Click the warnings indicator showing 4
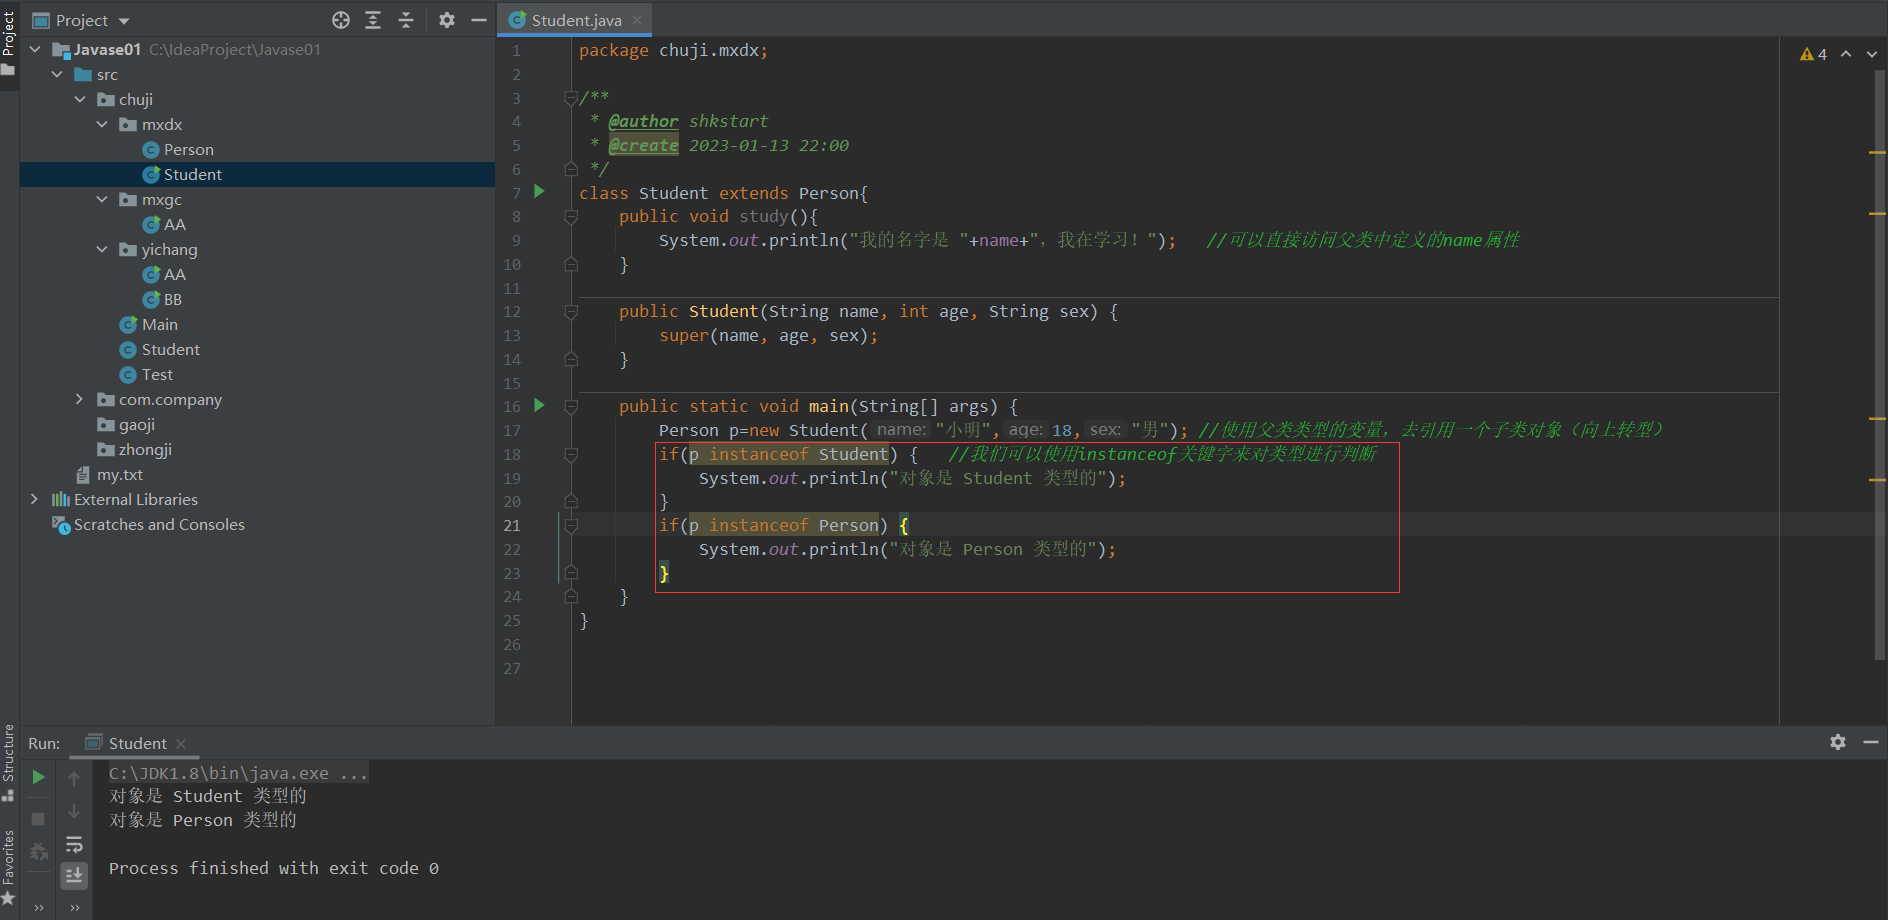The width and height of the screenshot is (1888, 920). point(1813,54)
